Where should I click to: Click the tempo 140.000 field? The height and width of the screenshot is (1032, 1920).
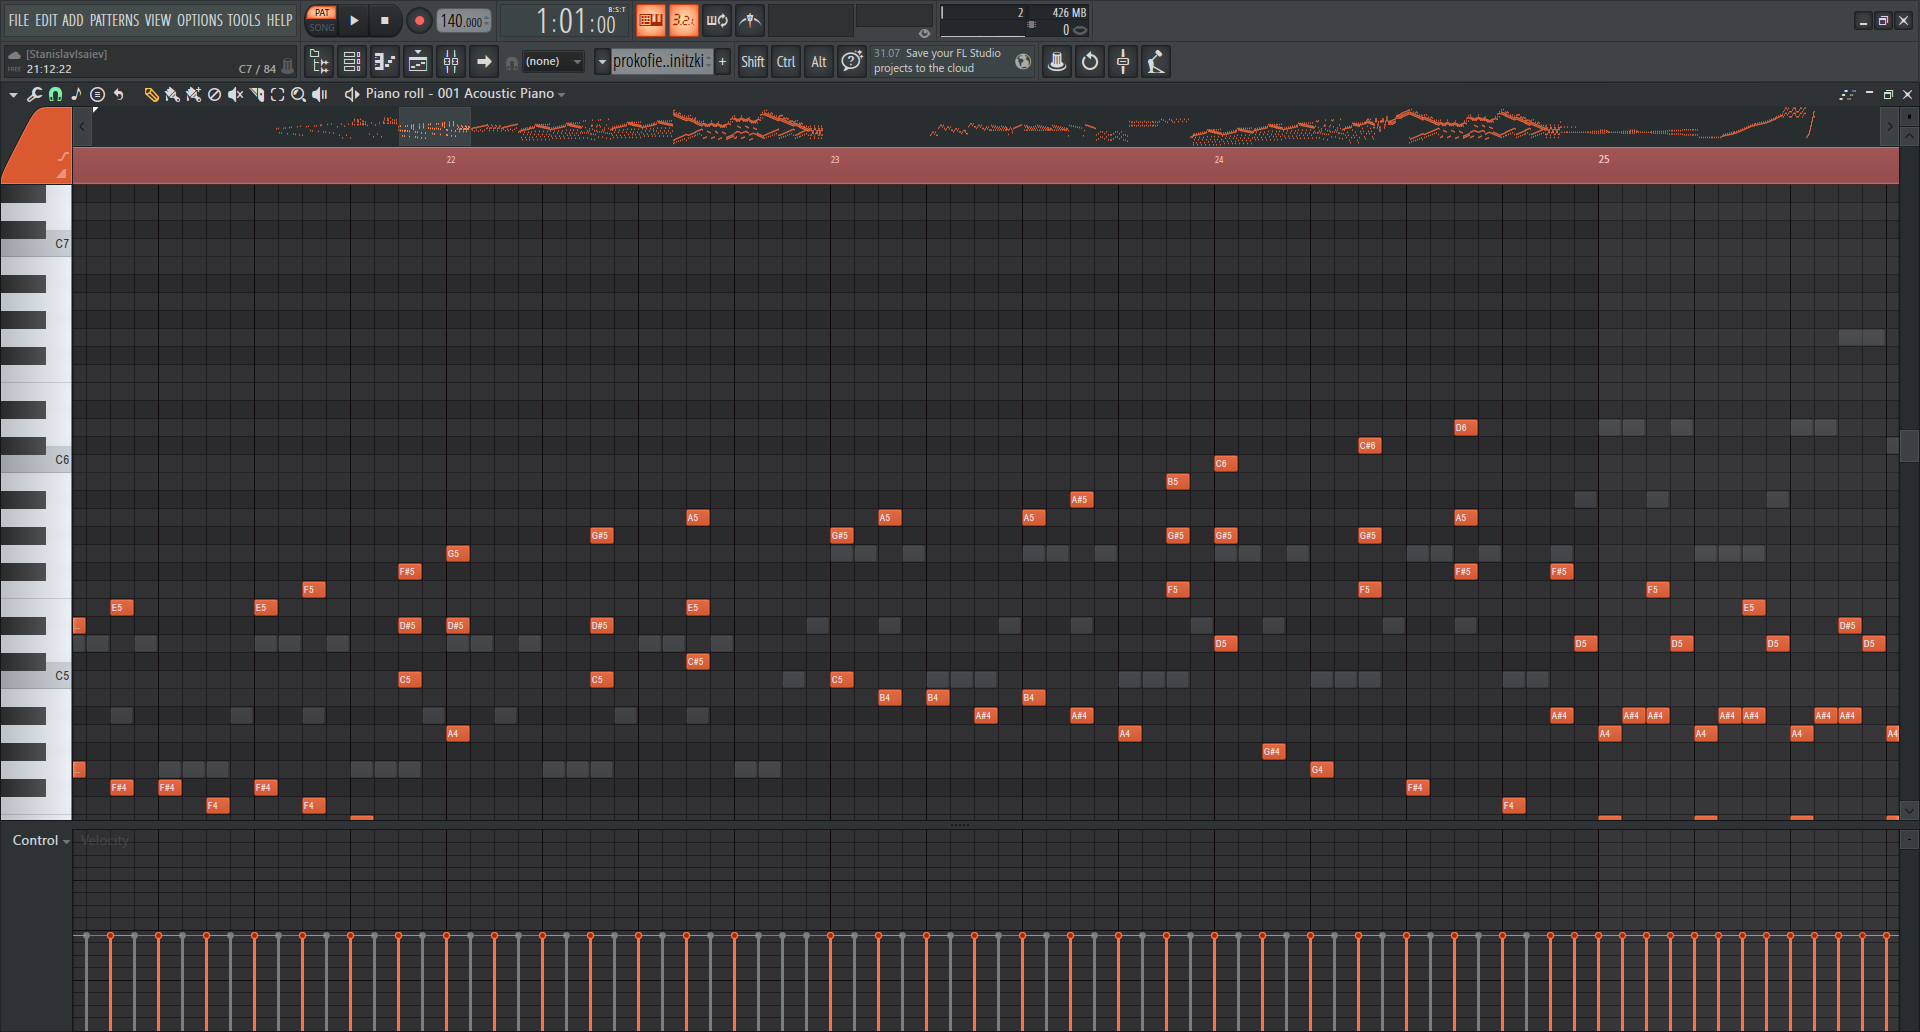click(x=464, y=20)
